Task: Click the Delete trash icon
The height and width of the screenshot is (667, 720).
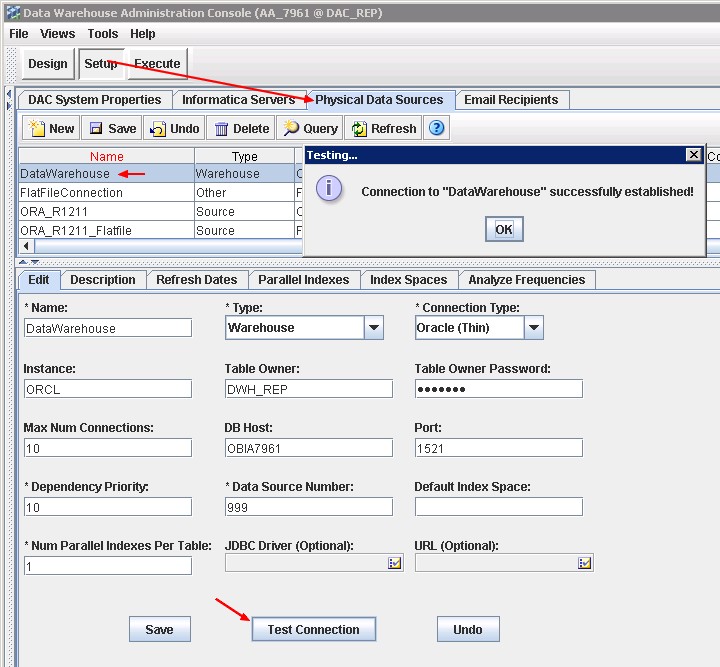Action: (x=222, y=128)
